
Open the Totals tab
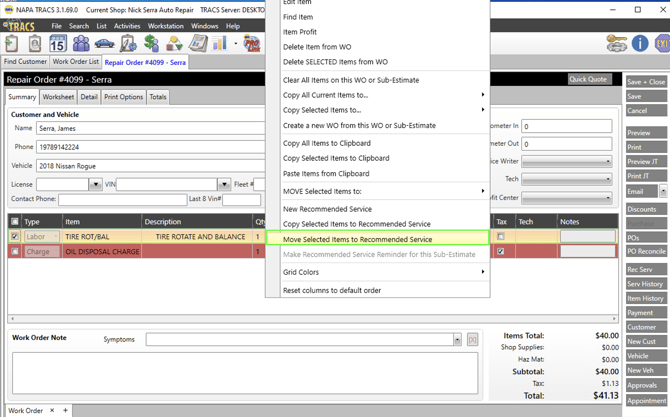pyautogui.click(x=158, y=97)
